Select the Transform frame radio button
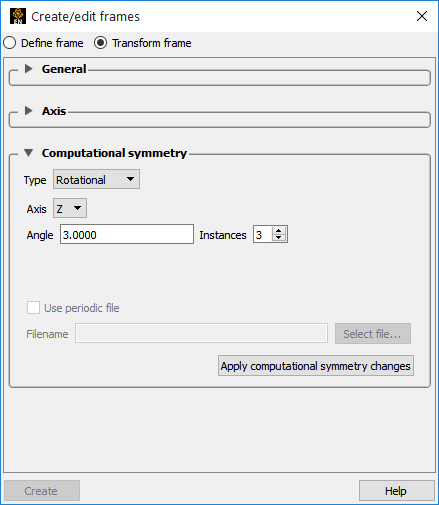The width and height of the screenshot is (439, 505). [x=100, y=43]
